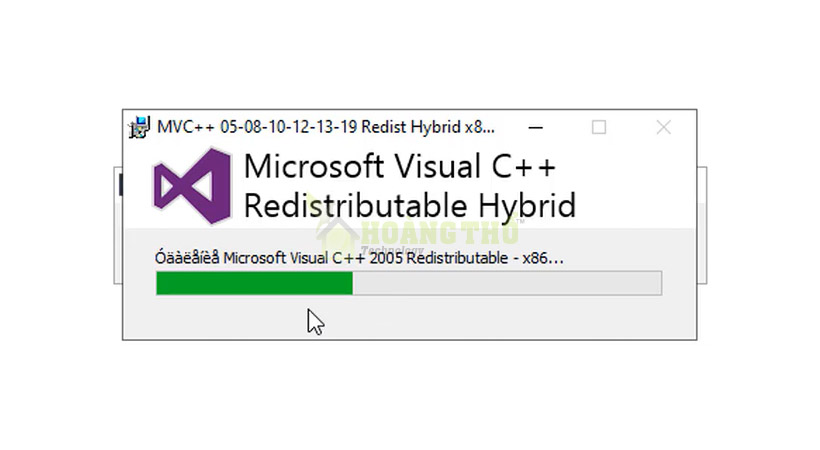Click the greyed-out maximize button

click(599, 127)
